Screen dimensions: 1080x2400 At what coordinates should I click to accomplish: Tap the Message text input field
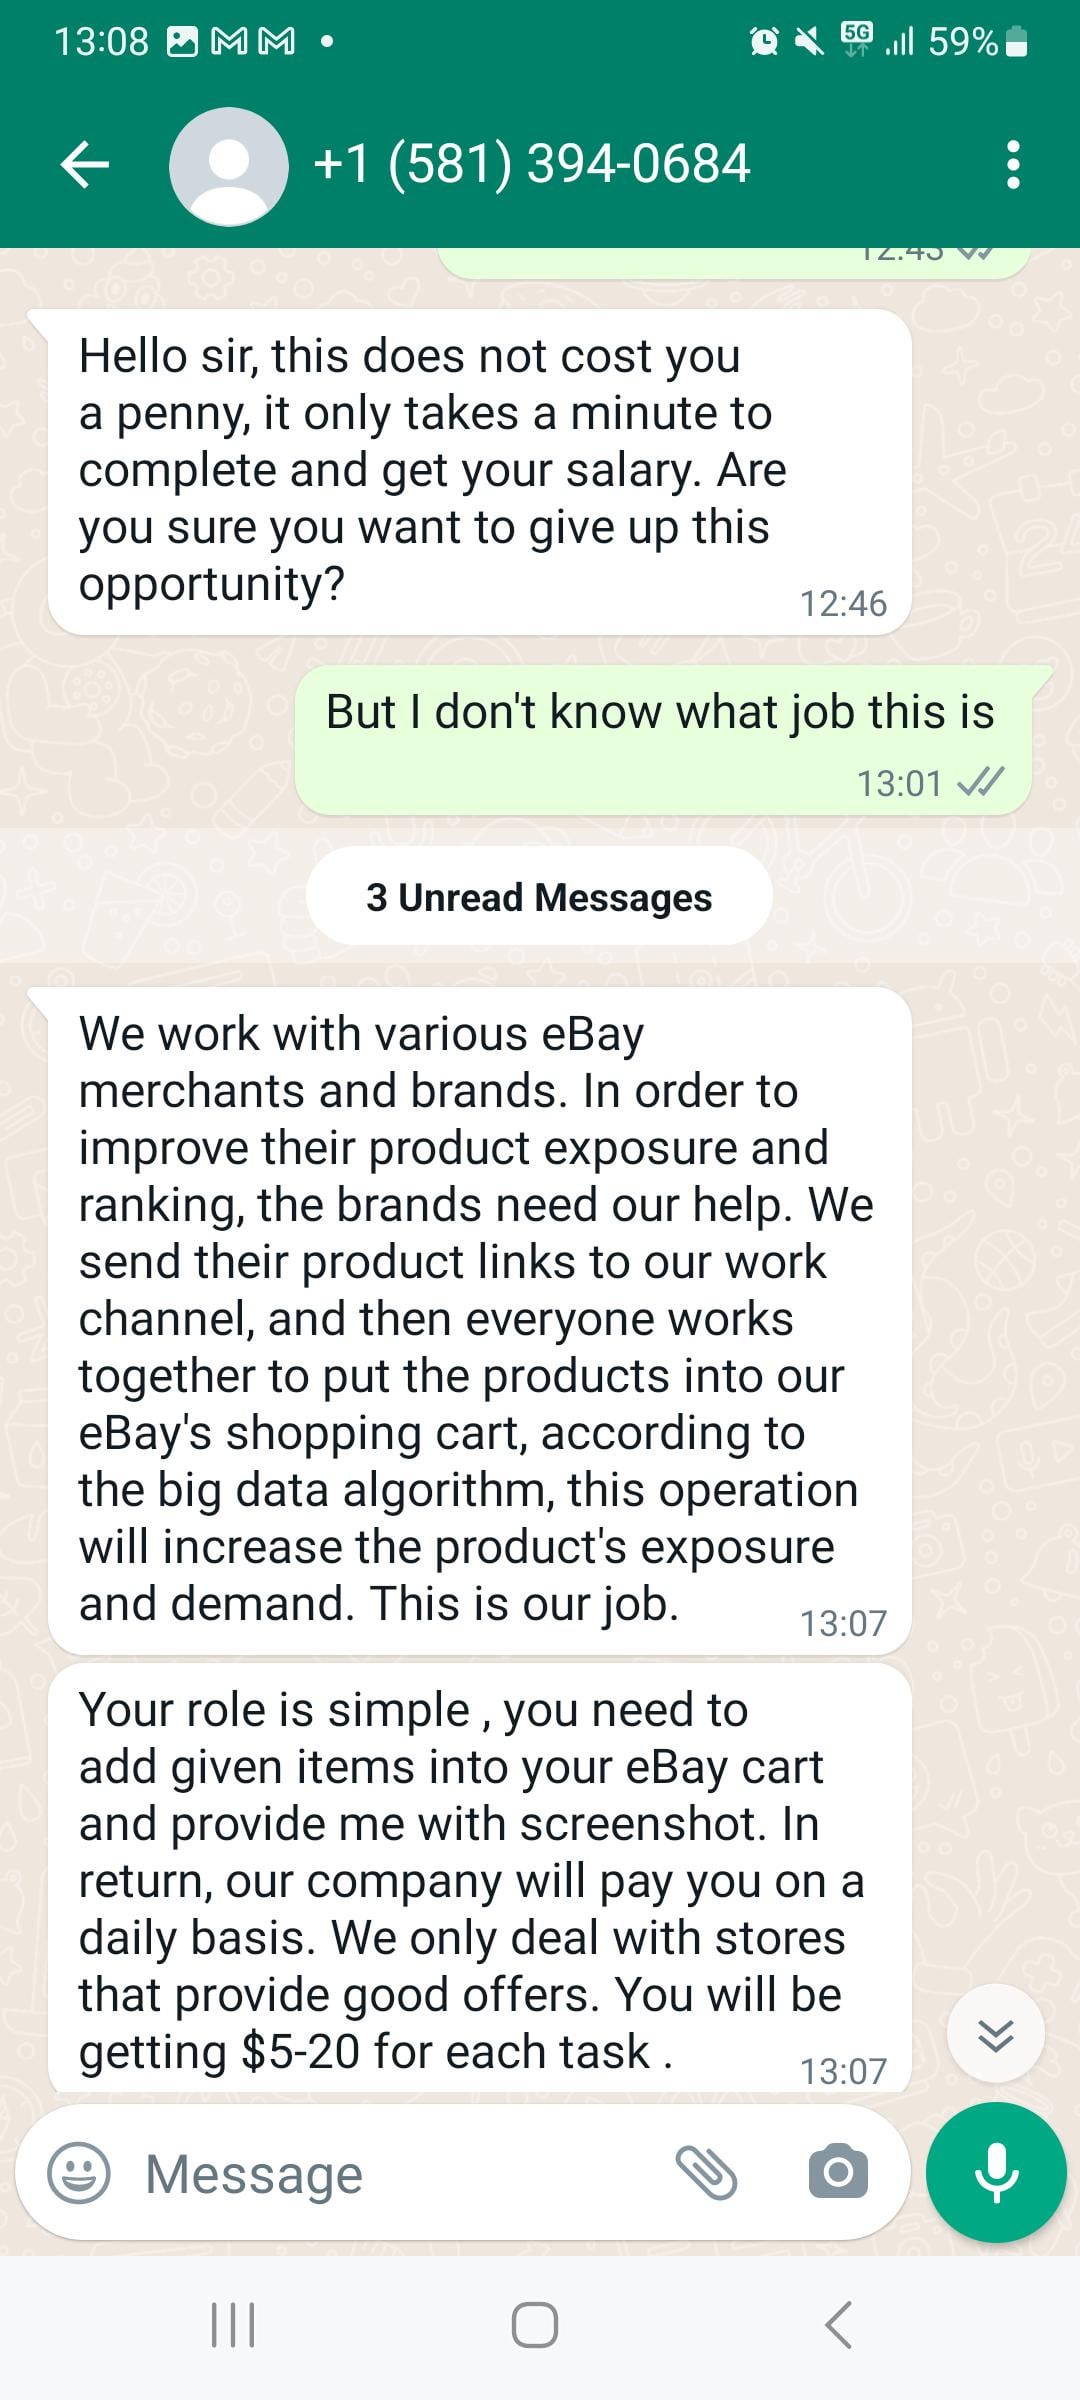(x=400, y=2174)
